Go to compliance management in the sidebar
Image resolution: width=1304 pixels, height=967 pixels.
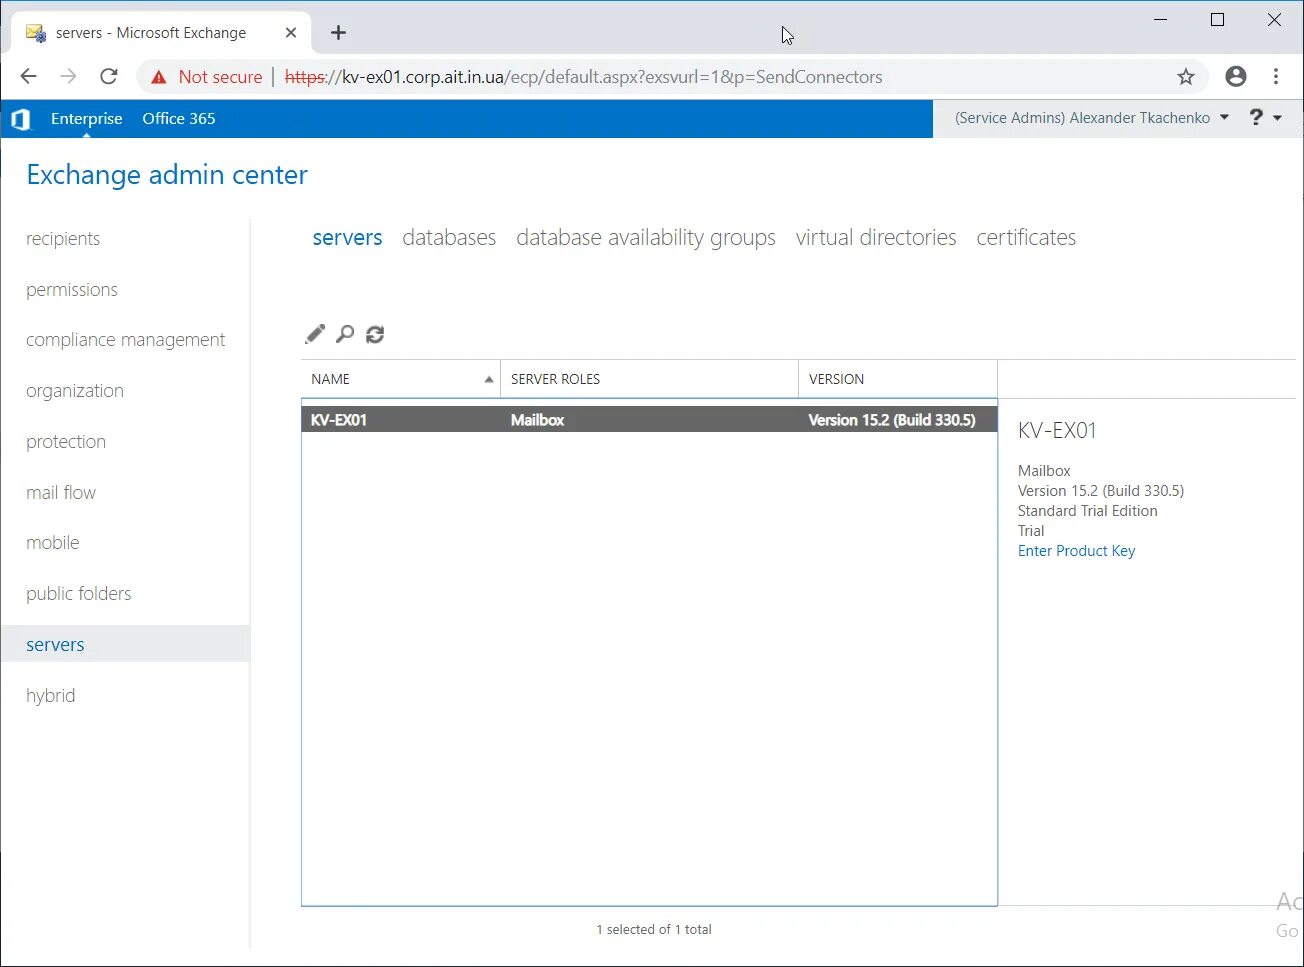126,340
